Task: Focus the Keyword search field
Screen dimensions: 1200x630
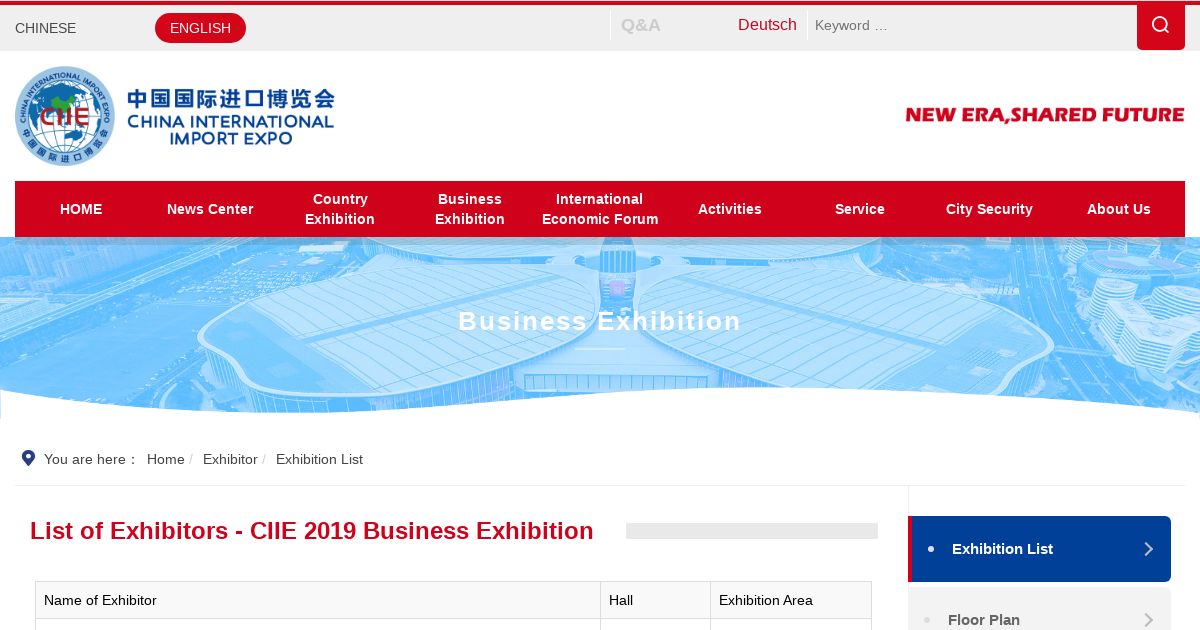Action: (x=971, y=26)
